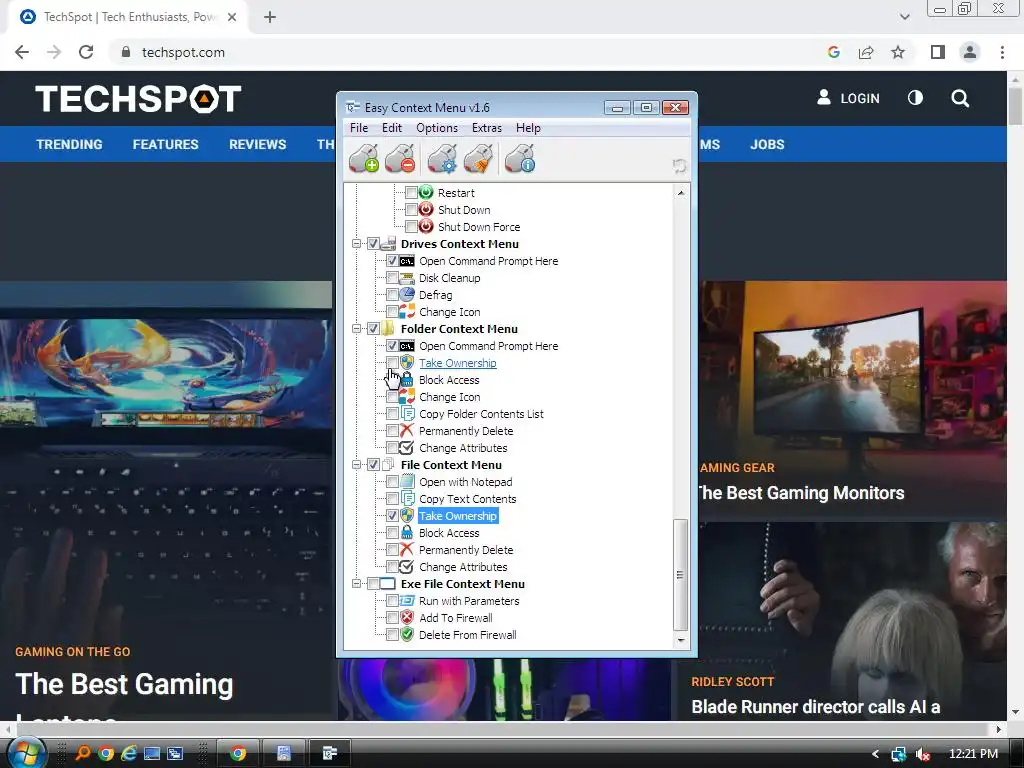The image size is (1024, 768).
Task: Collapse the File Context Menu node
Action: [x=357, y=464]
